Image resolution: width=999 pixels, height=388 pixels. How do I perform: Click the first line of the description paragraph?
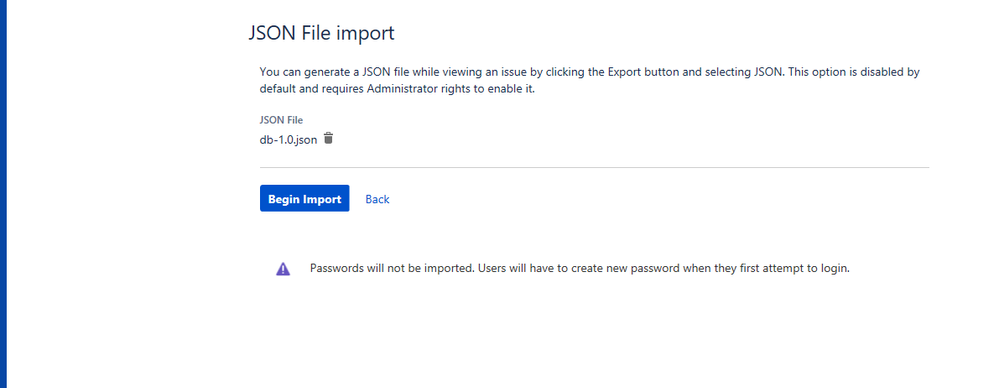tap(589, 72)
